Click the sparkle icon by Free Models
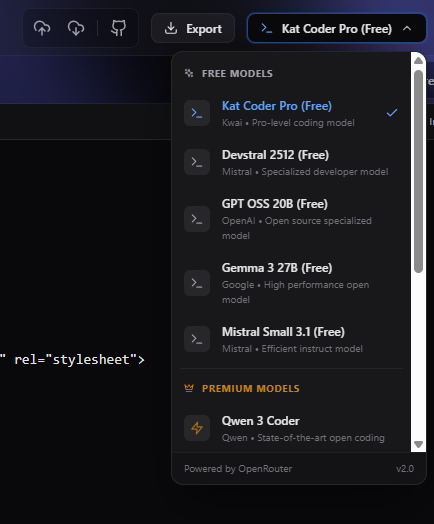Screen dimensions: 434x524 tap(189, 73)
